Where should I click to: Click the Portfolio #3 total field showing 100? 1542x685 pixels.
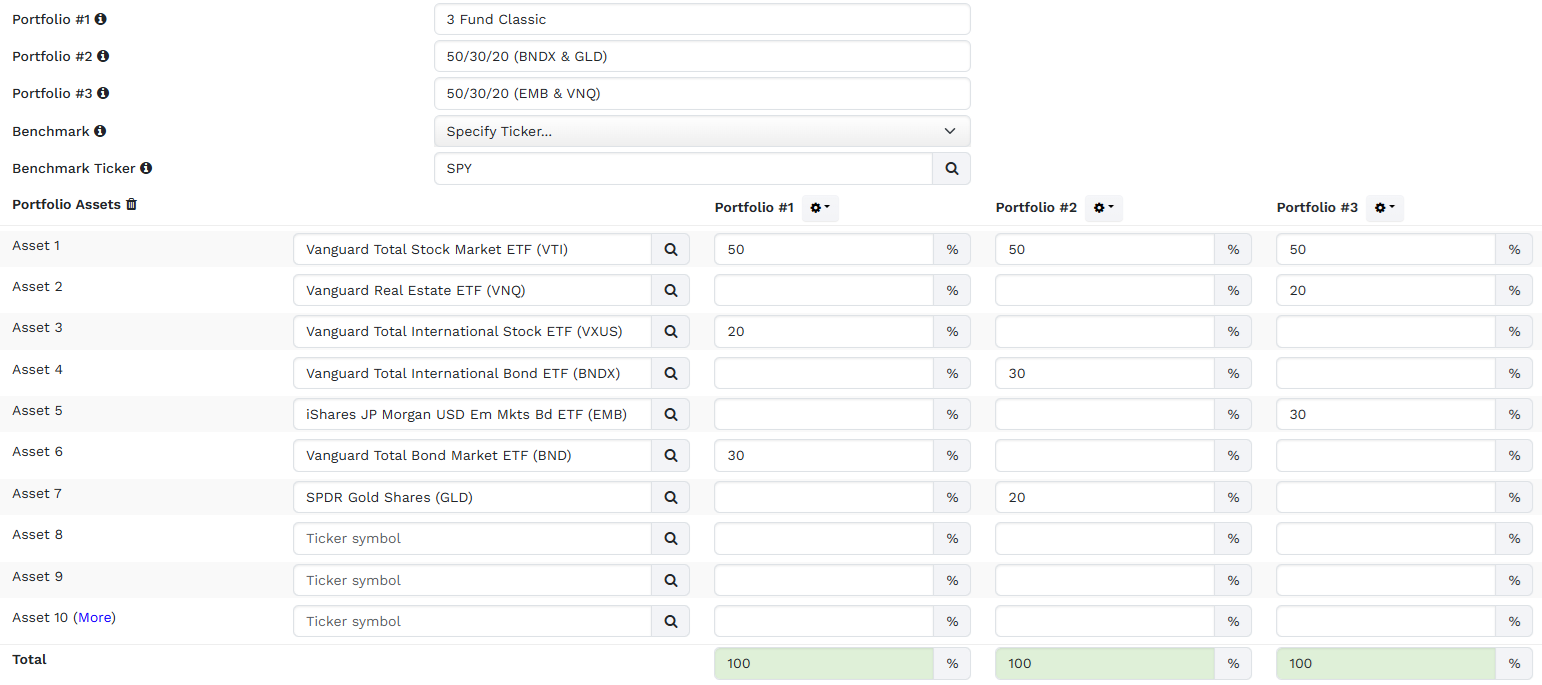[x=1386, y=663]
